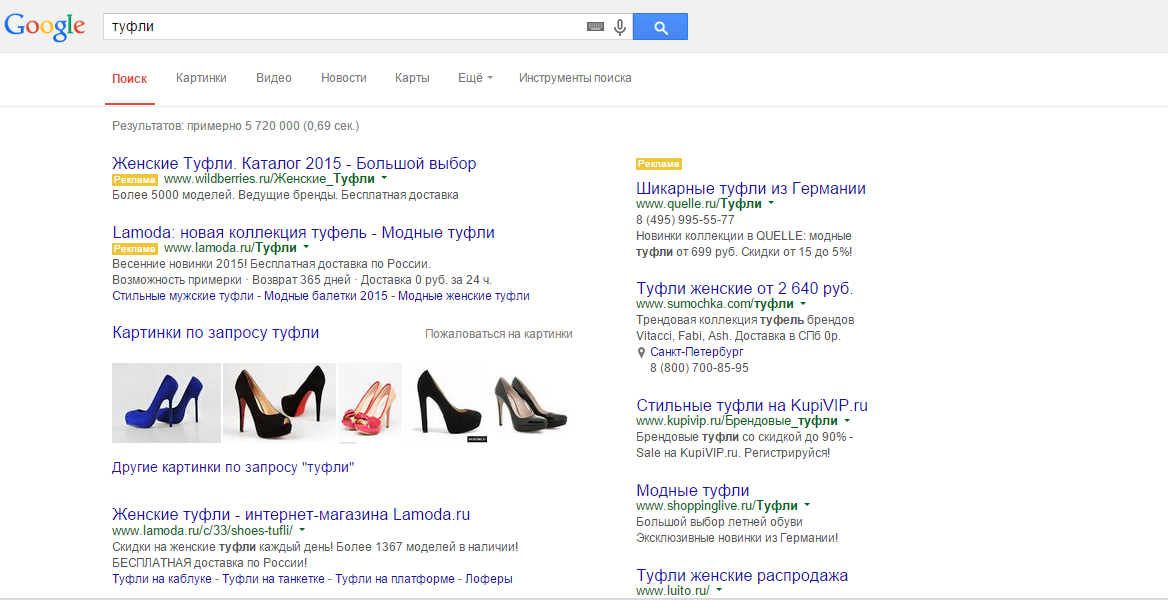
Task: Expand arrow next to kupivip.ru URL
Action: click(x=848, y=421)
